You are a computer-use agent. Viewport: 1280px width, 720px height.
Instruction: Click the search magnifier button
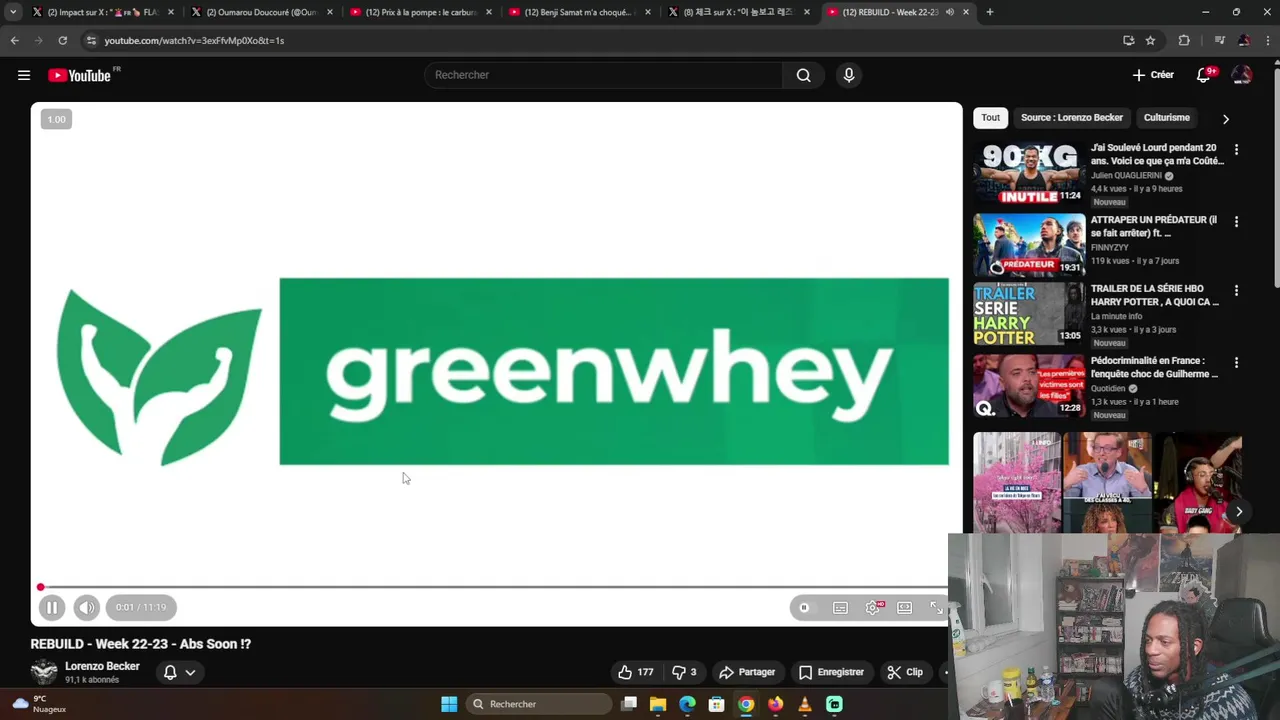coord(803,75)
